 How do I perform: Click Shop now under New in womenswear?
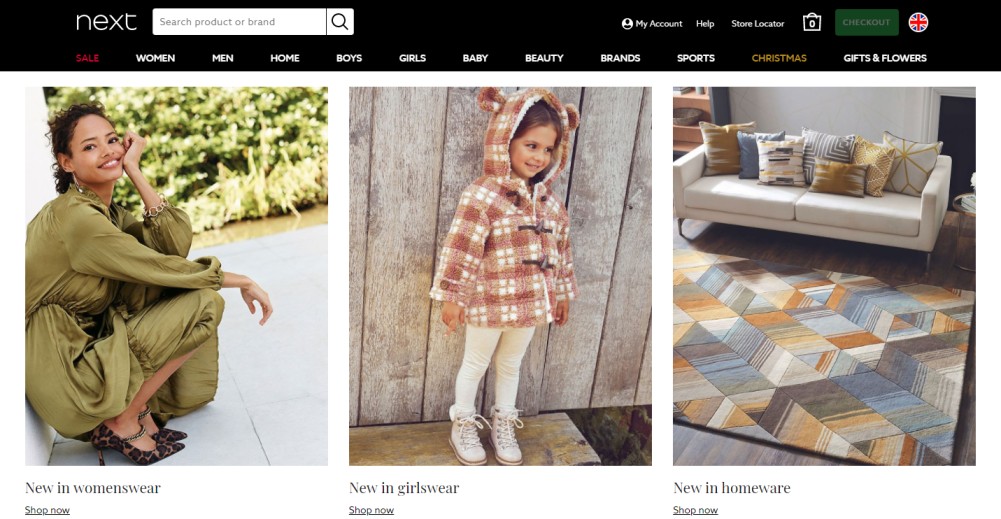pos(47,510)
